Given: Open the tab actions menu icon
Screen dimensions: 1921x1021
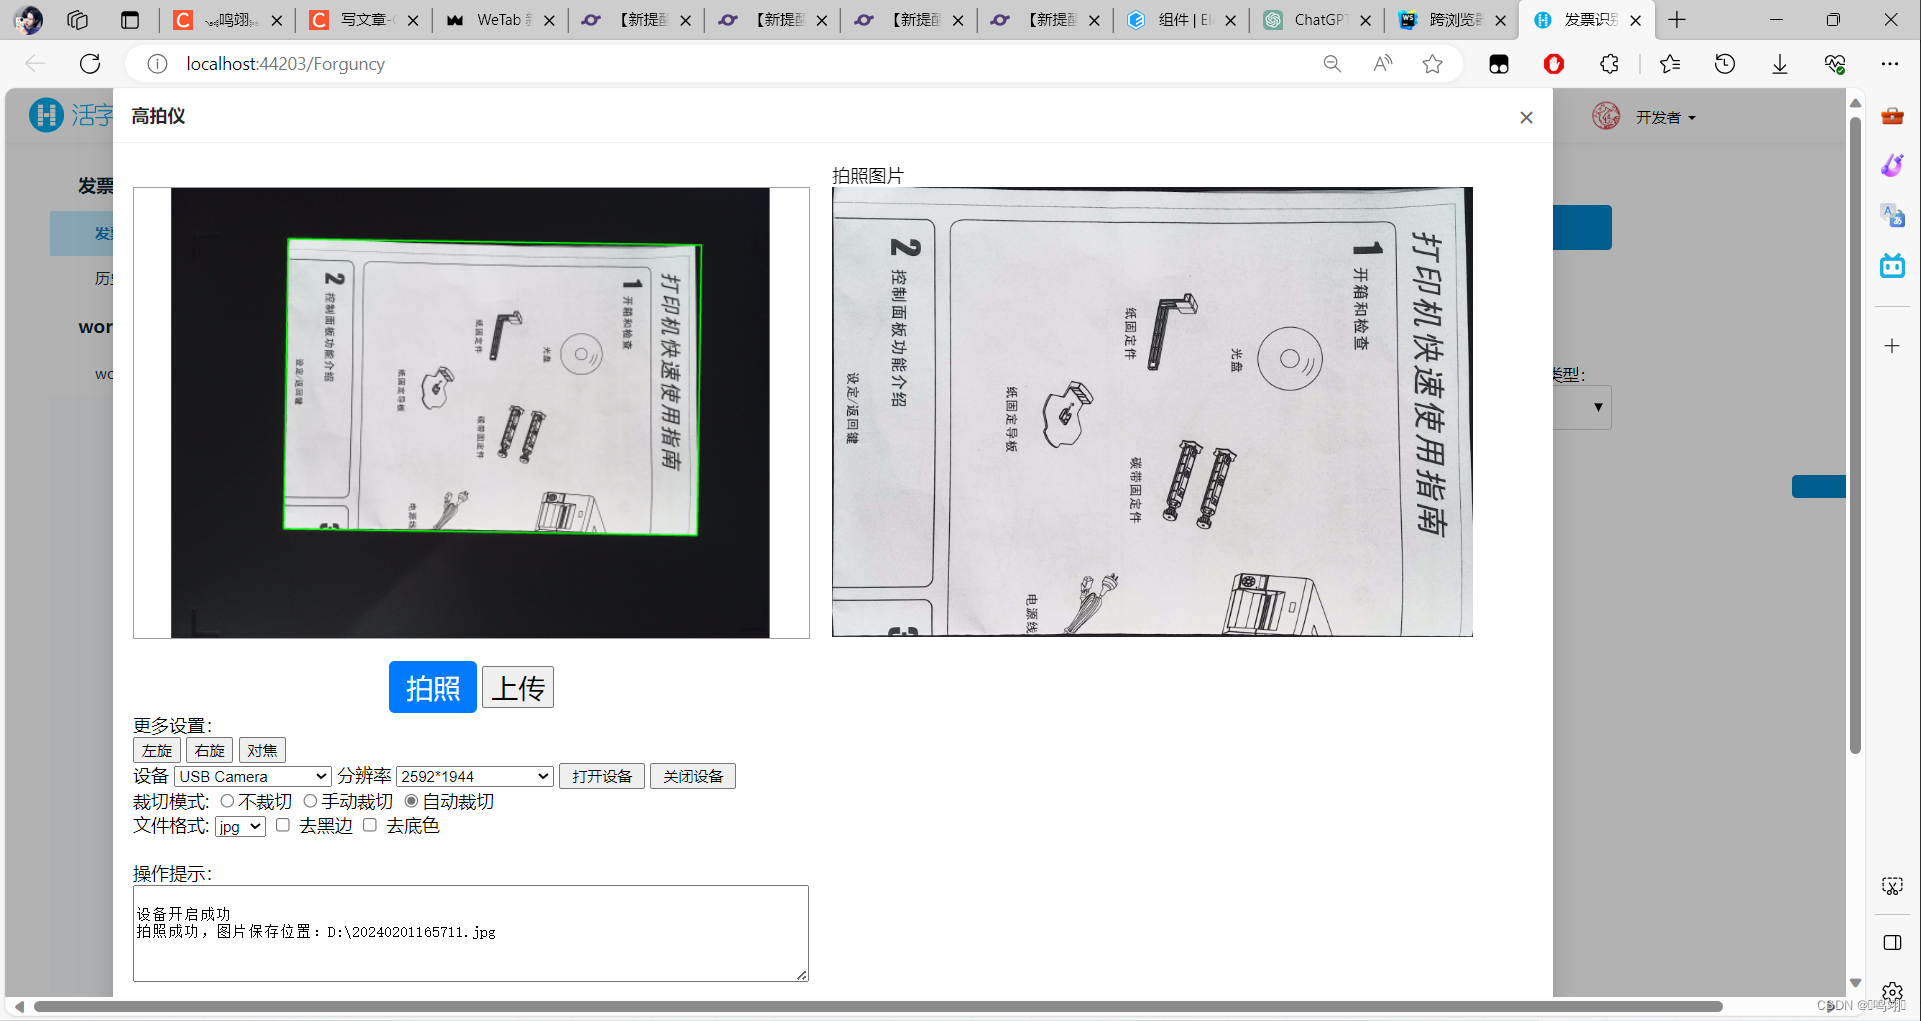Looking at the screenshot, I should pyautogui.click(x=130, y=20).
